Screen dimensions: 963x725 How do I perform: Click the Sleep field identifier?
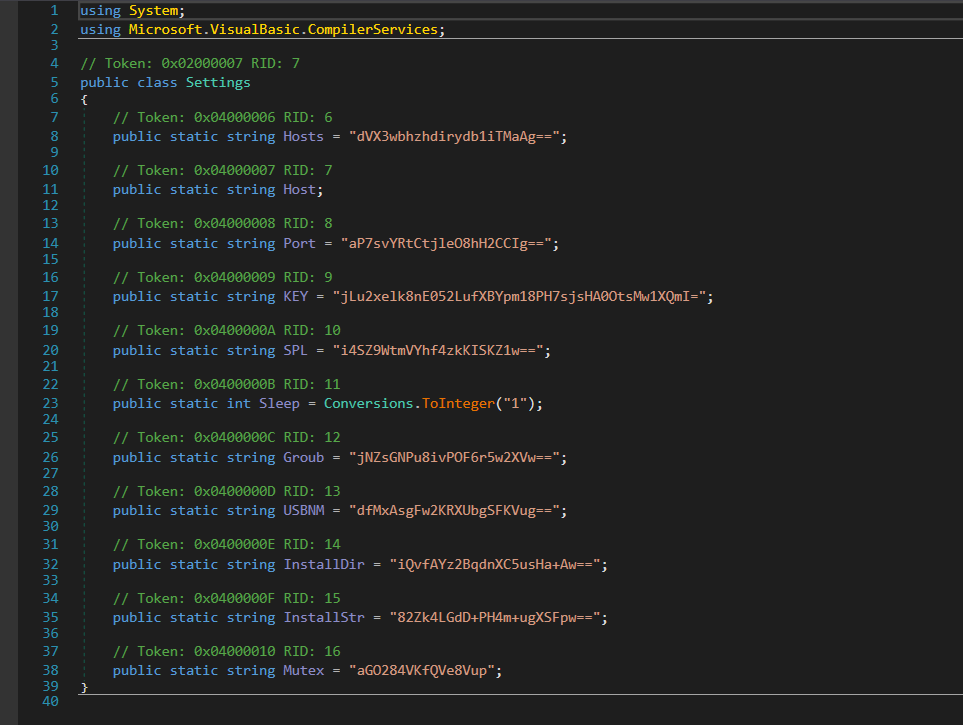pos(279,404)
